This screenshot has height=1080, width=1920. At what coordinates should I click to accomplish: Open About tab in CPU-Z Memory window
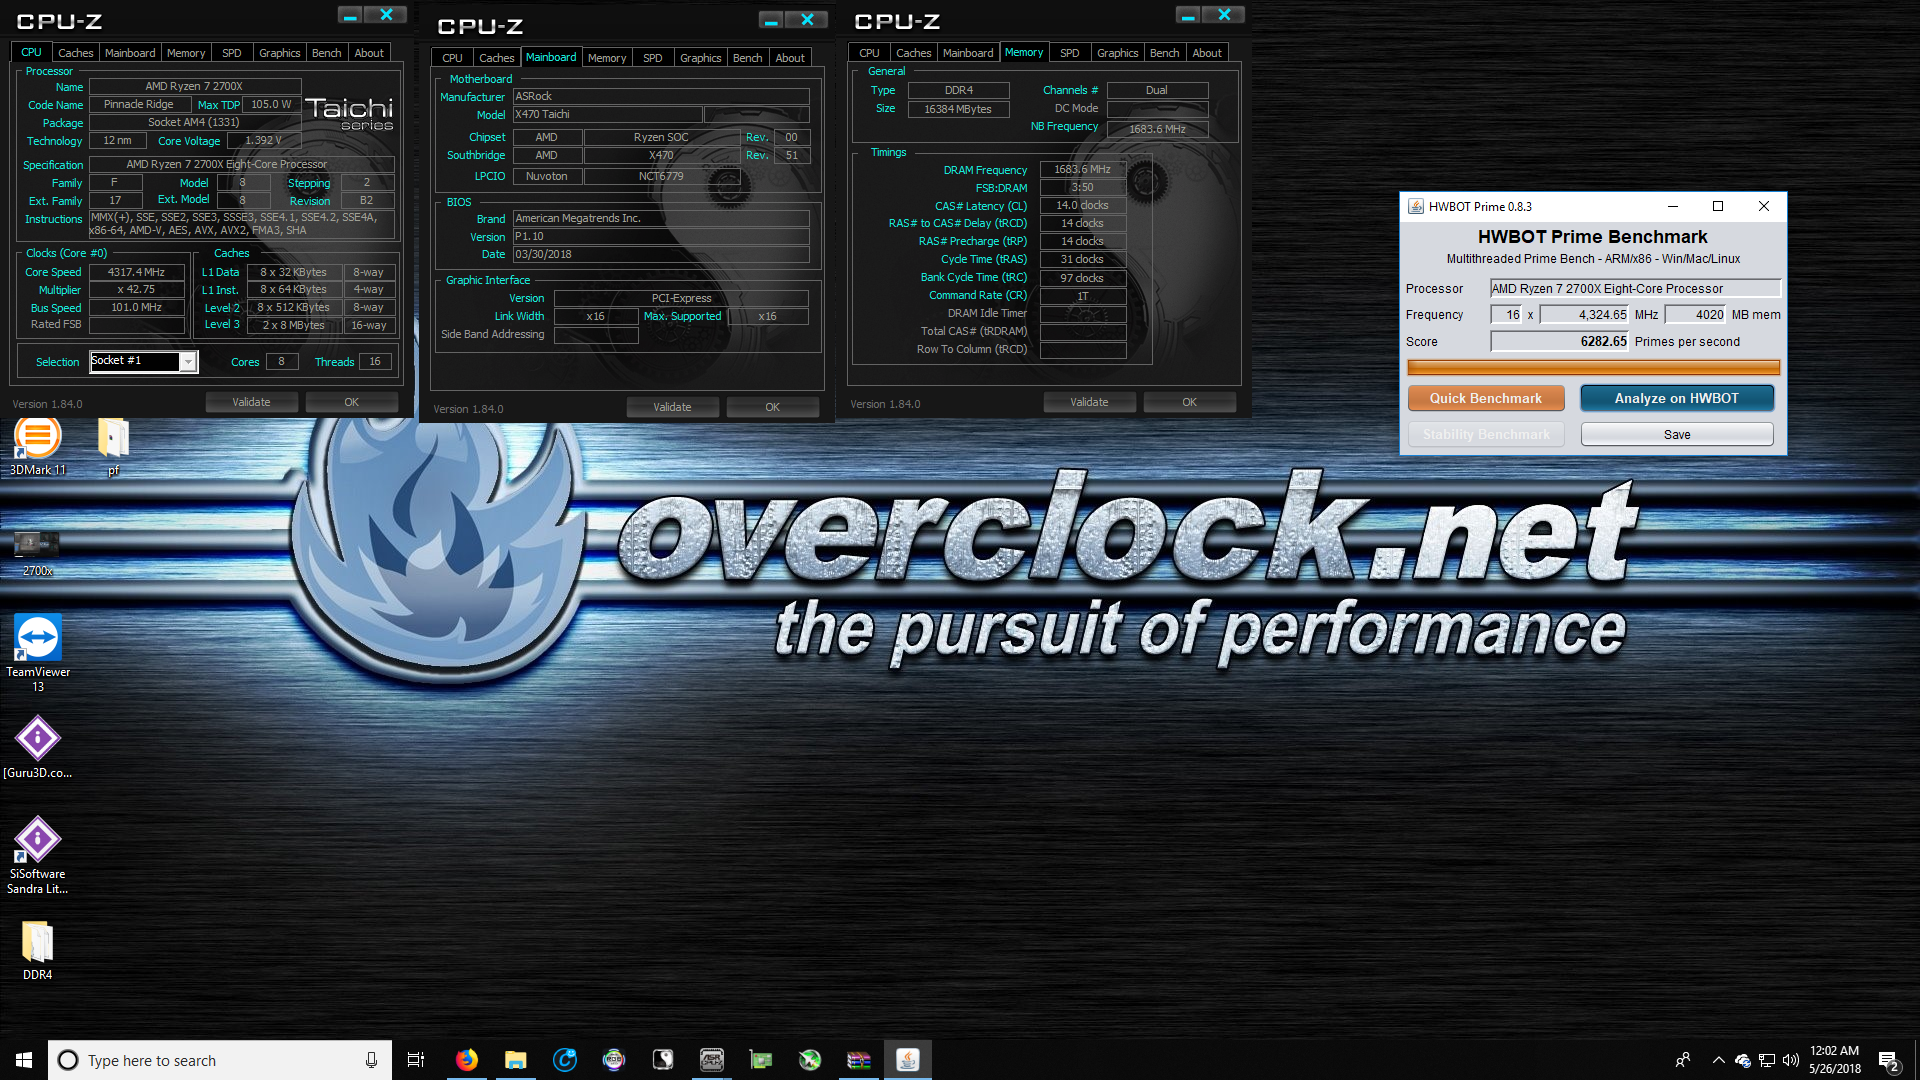[x=1206, y=53]
